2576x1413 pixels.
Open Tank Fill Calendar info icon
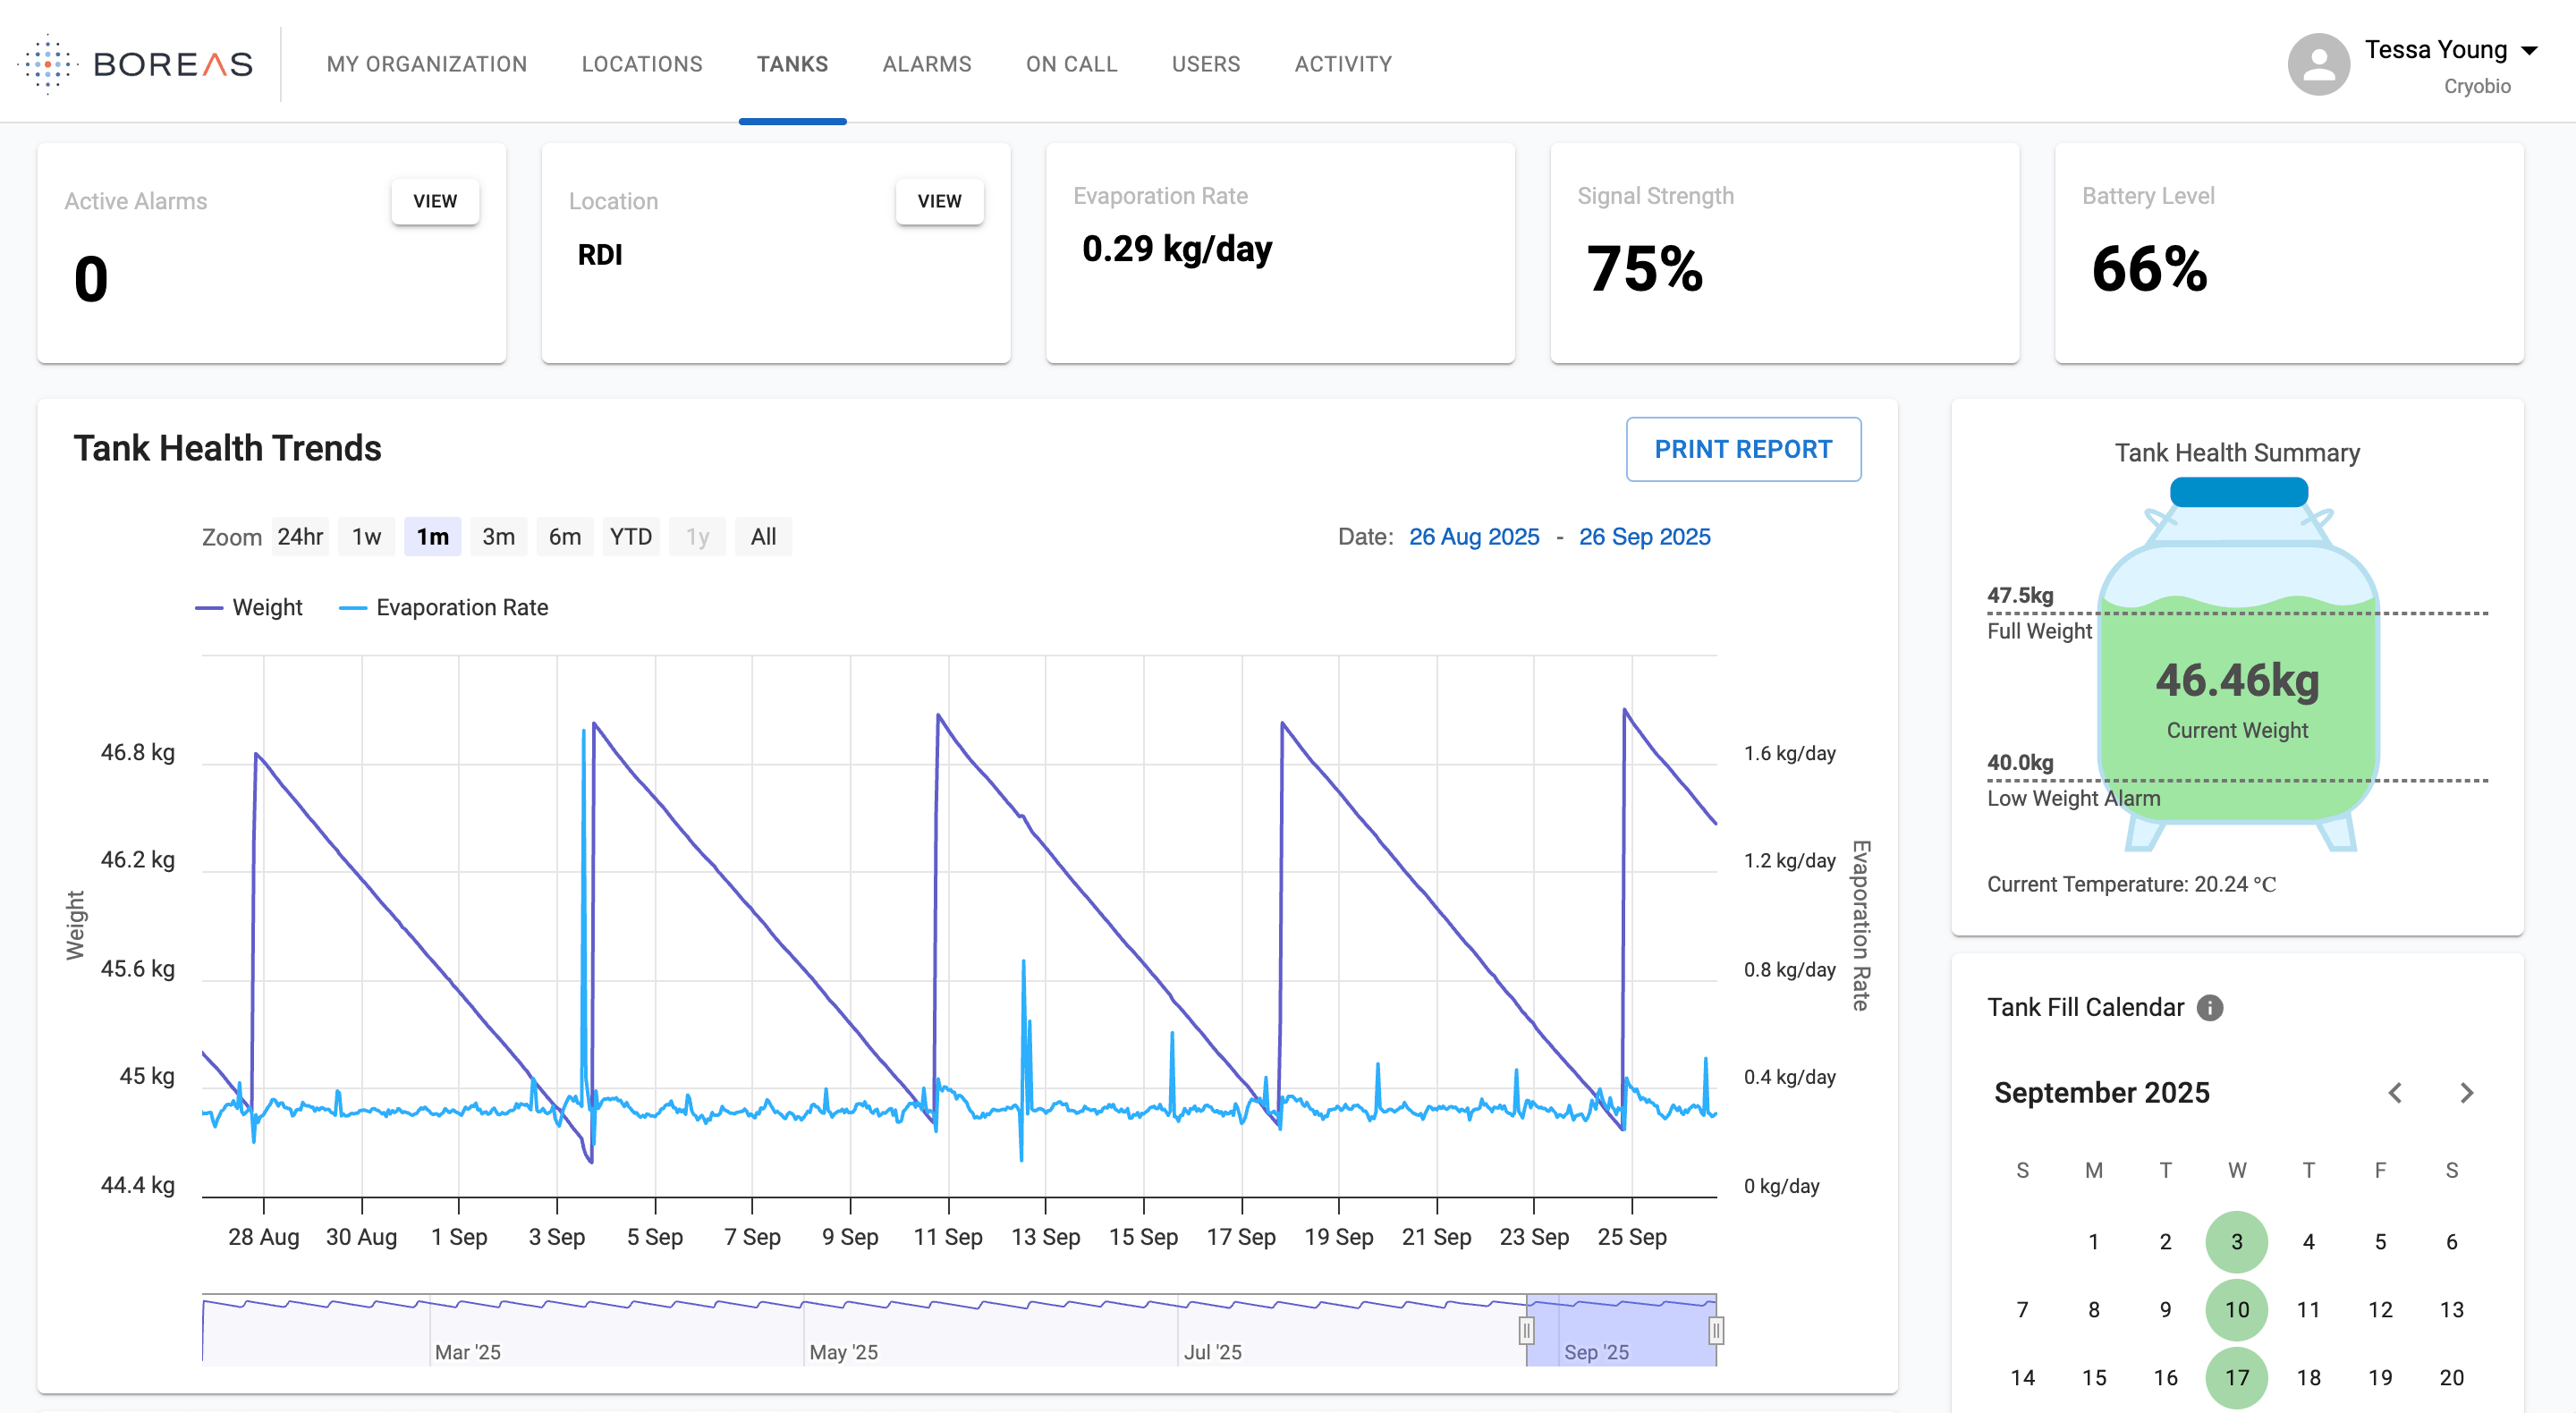(2210, 1007)
